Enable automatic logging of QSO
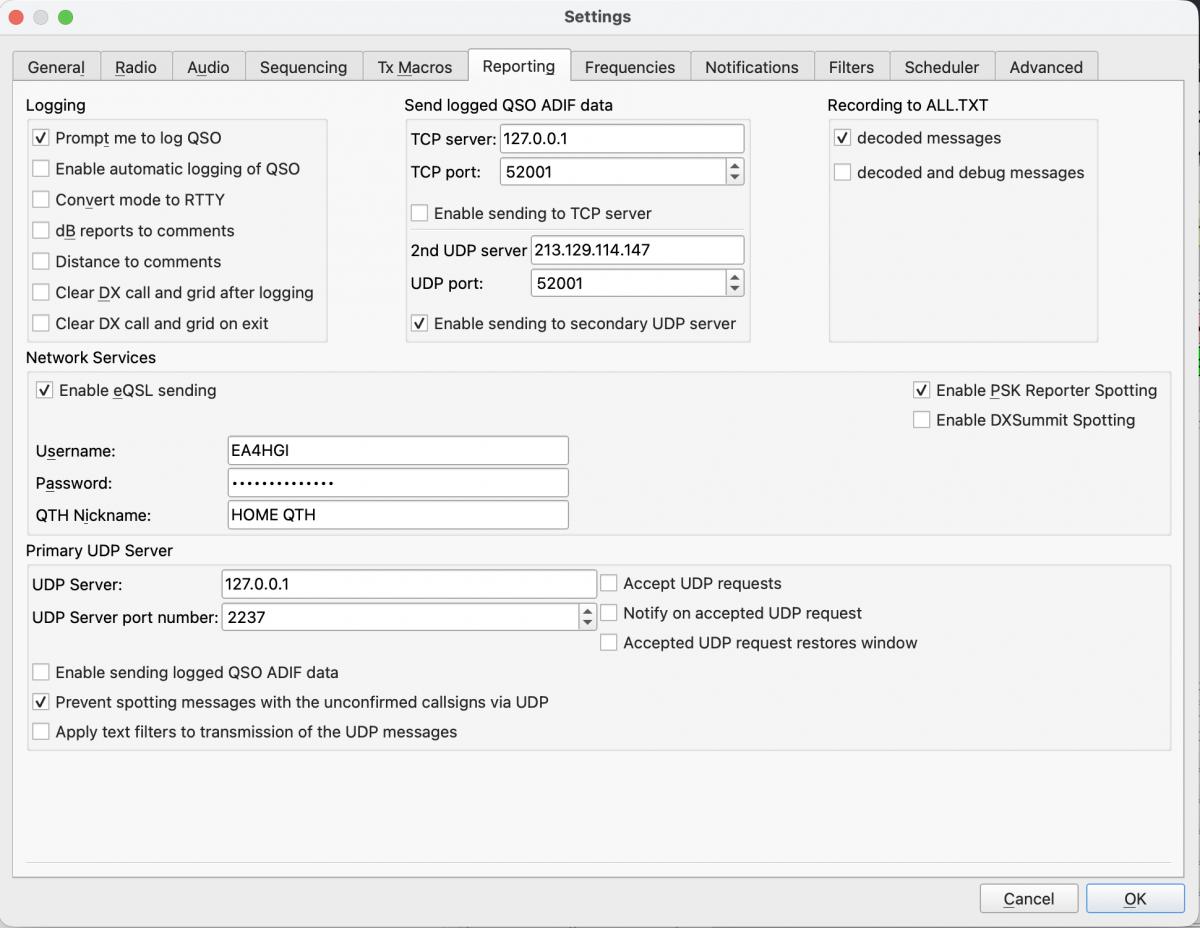 [x=41, y=169]
